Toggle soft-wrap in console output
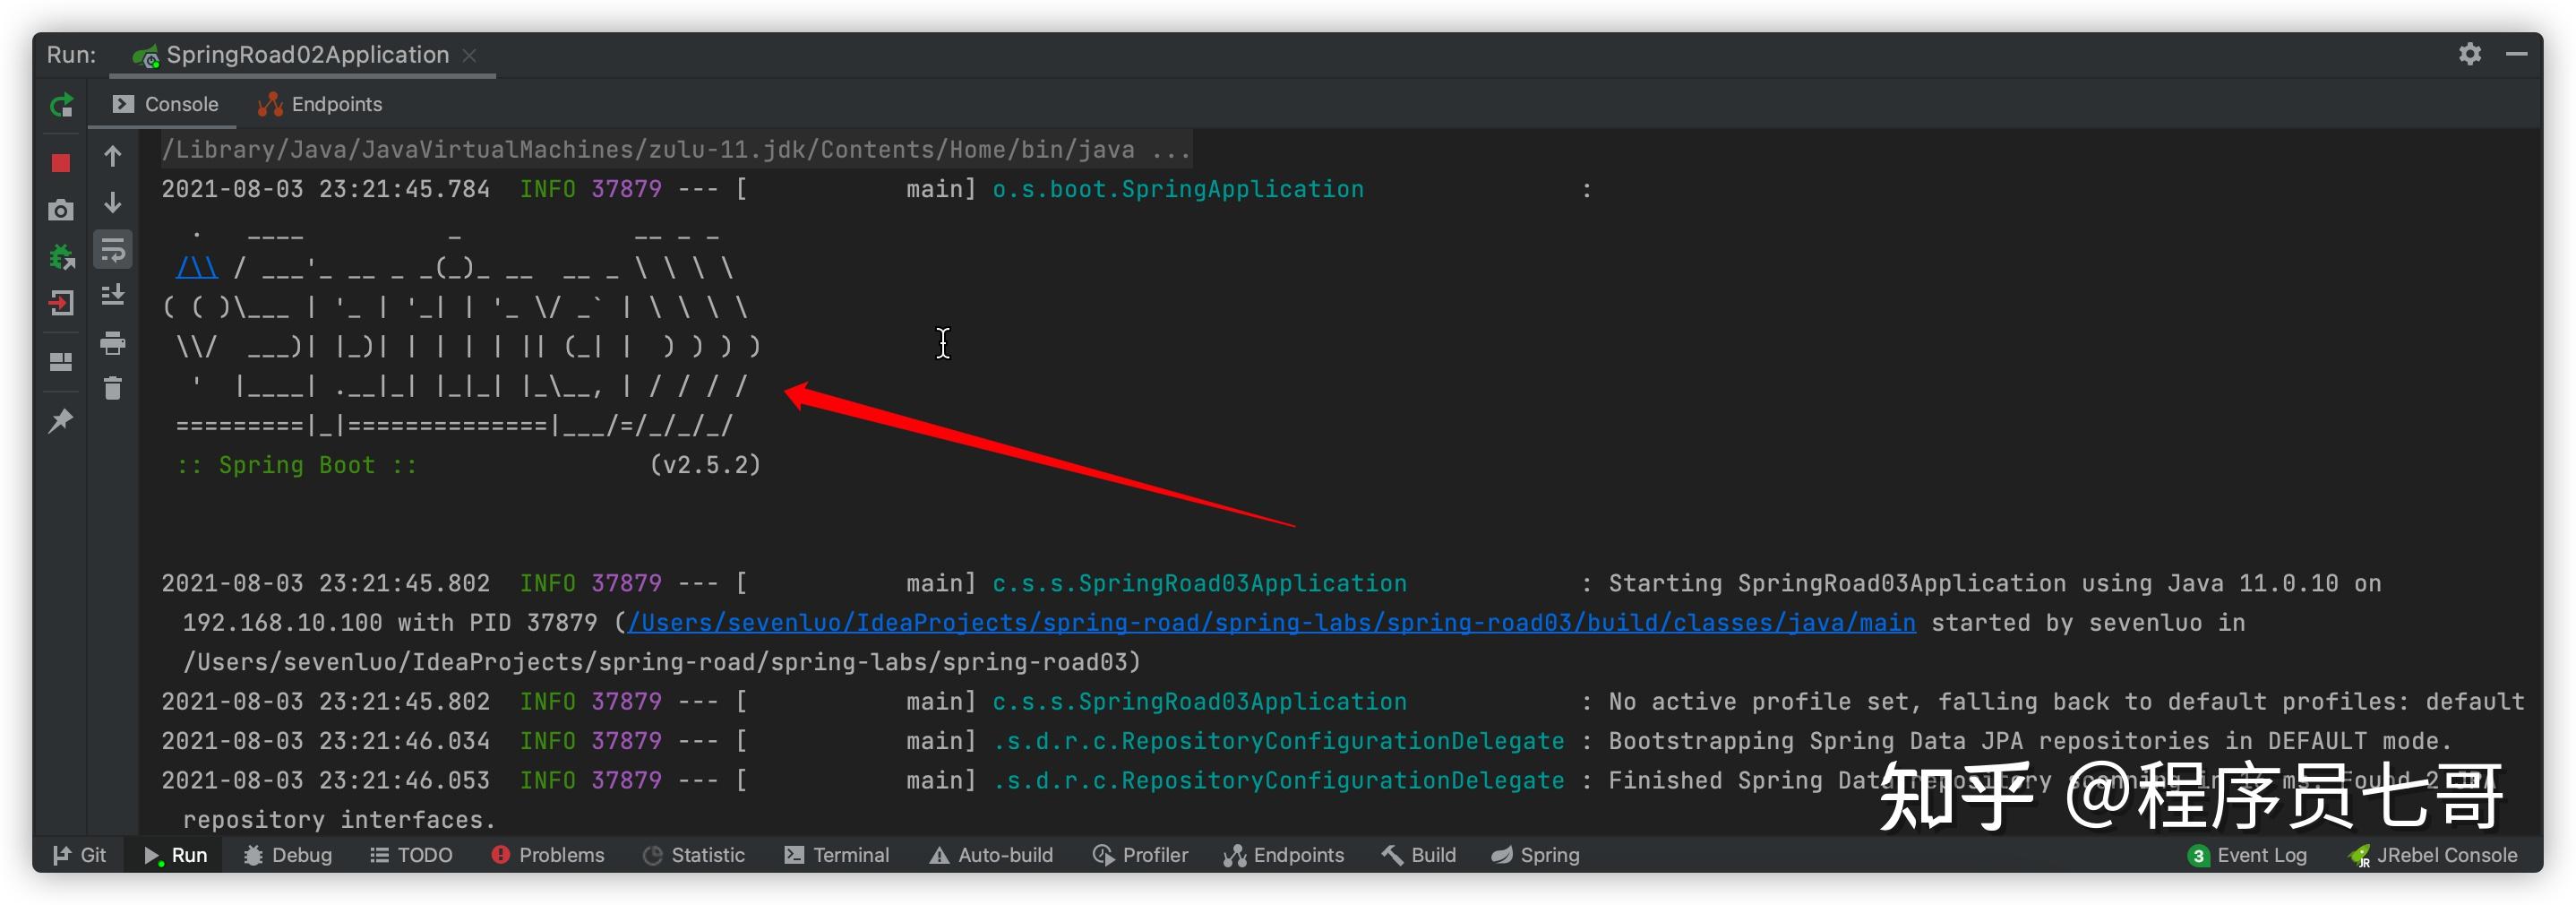 tap(113, 250)
